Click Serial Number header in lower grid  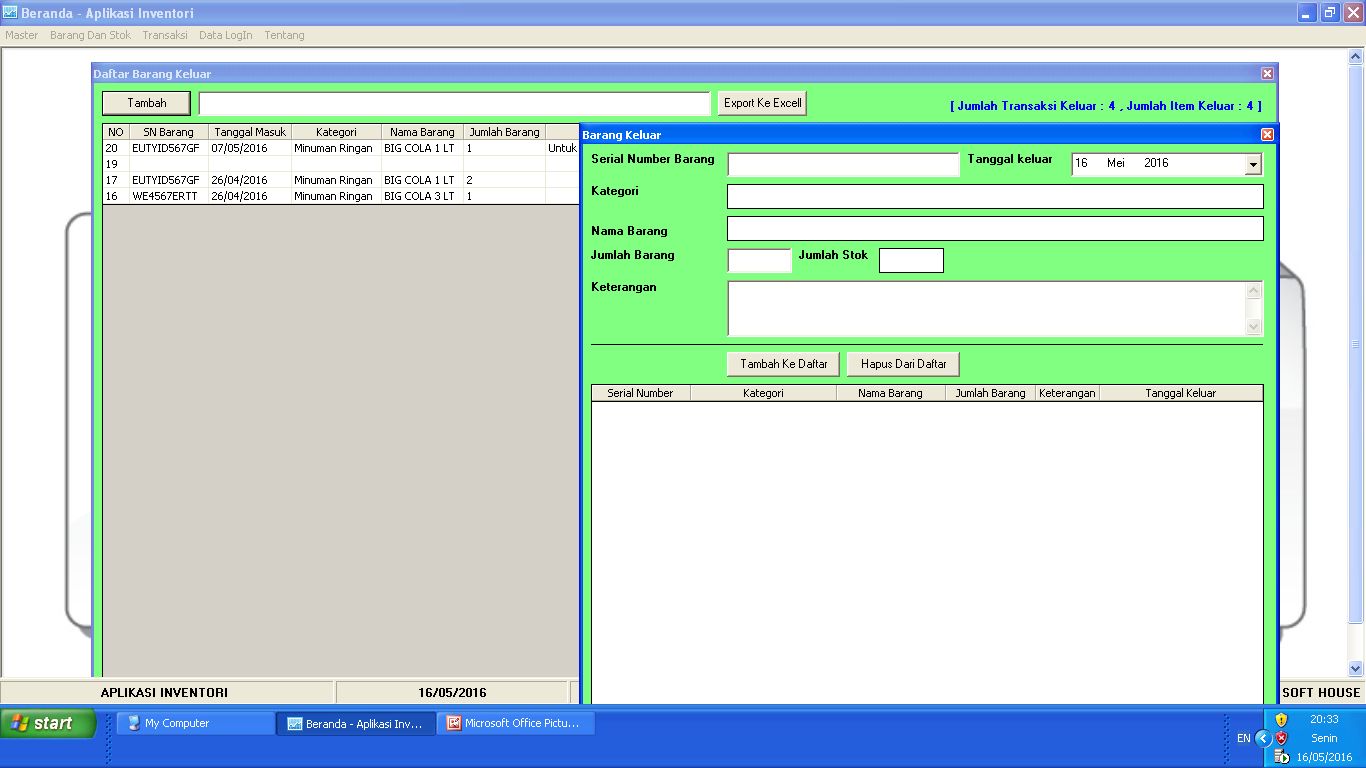640,393
